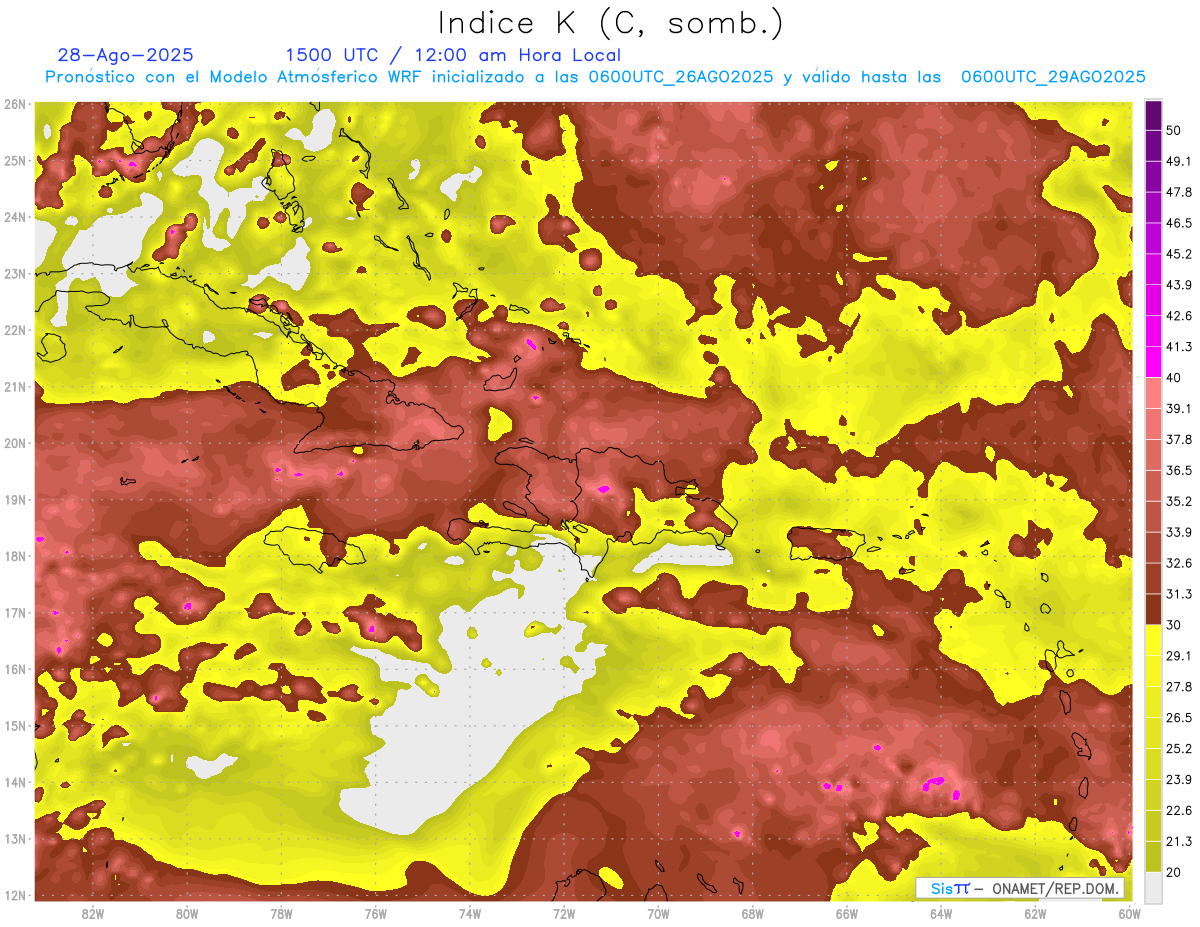
Task: Select the colorbar value 22.6
Action: tap(1179, 812)
